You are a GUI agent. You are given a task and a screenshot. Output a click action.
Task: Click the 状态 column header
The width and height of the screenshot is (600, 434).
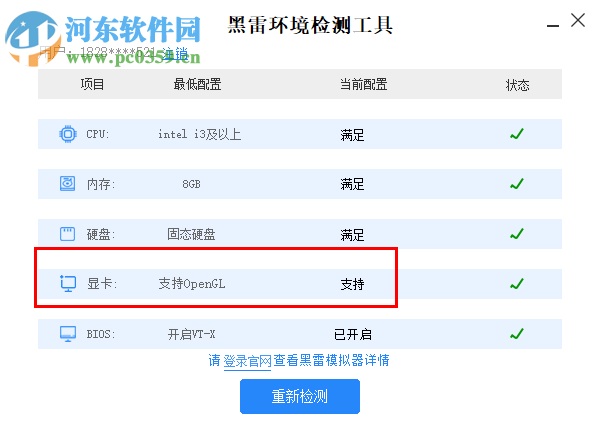tap(517, 85)
